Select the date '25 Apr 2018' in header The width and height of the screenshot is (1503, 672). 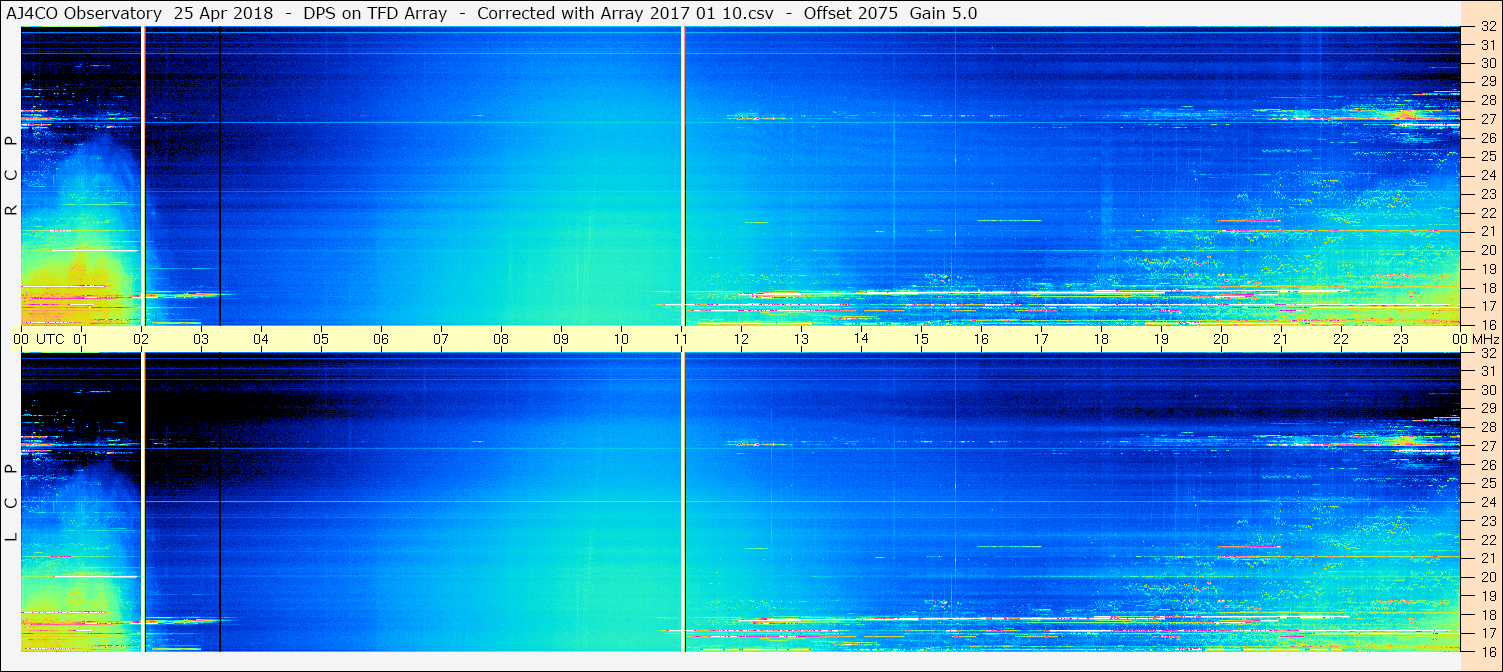223,13
